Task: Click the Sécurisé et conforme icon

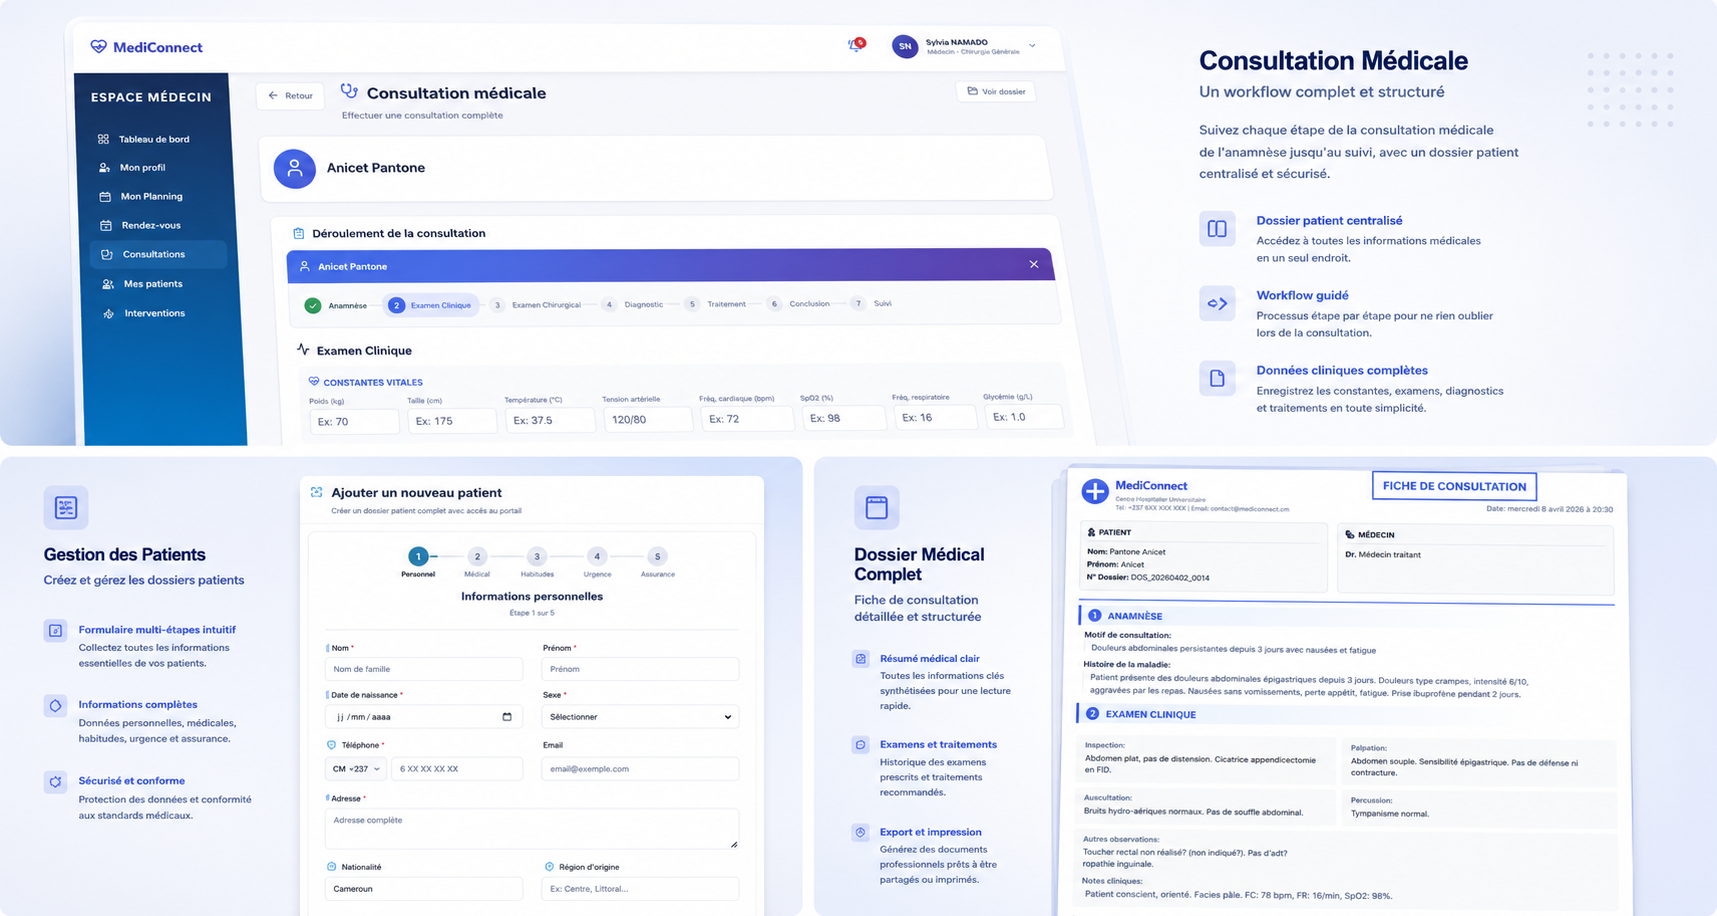Action: 55,782
